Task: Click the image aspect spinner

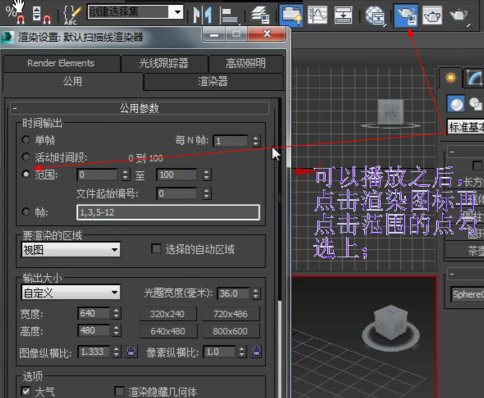Action: pyautogui.click(x=116, y=351)
